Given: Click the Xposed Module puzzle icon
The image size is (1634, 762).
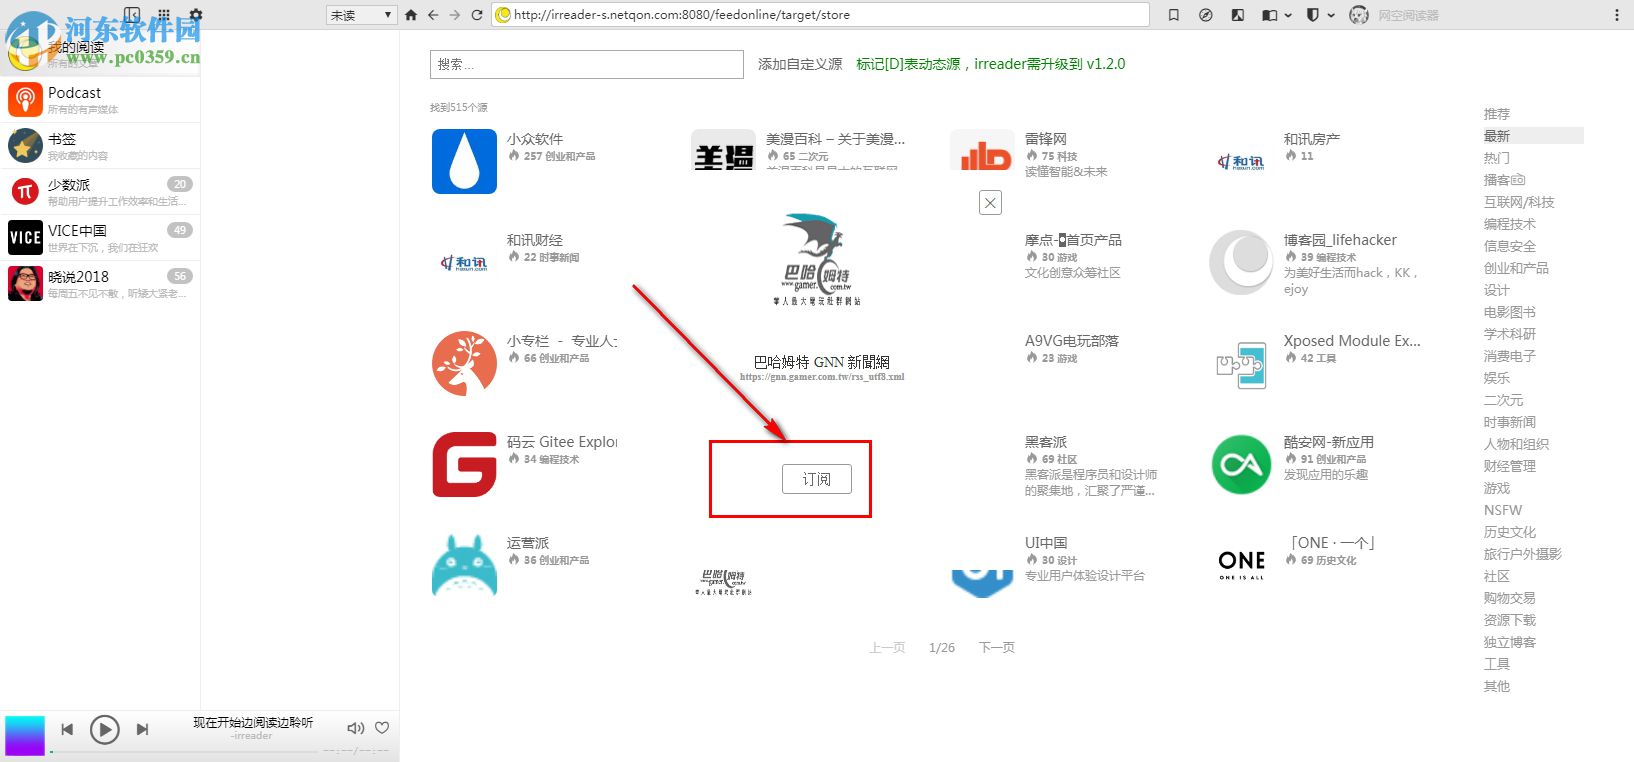Looking at the screenshot, I should 1241,364.
